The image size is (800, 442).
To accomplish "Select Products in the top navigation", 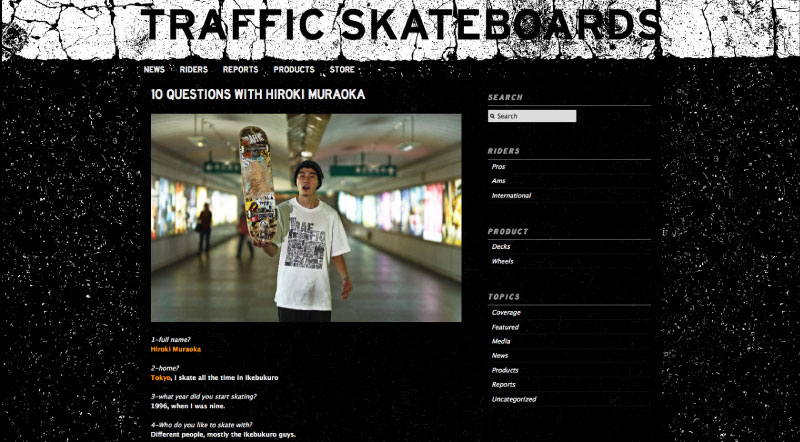I will pos(294,69).
